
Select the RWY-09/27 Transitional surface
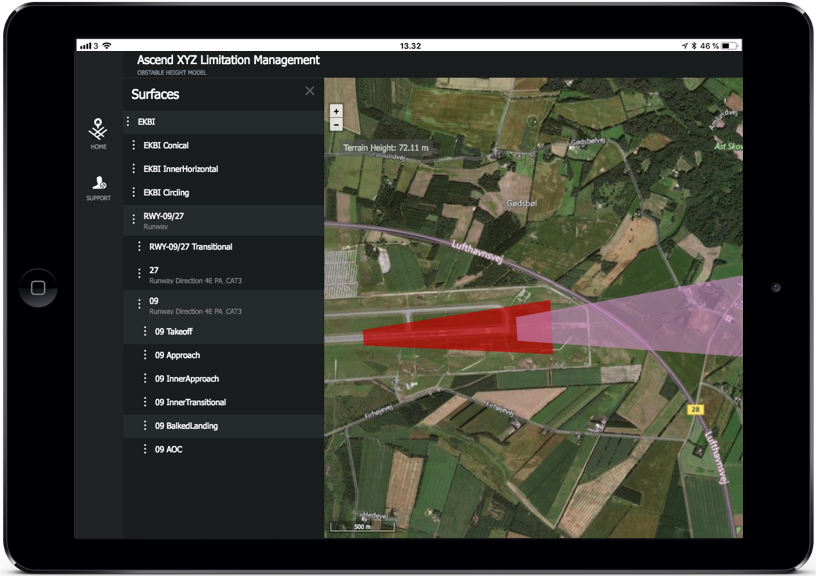click(x=191, y=246)
